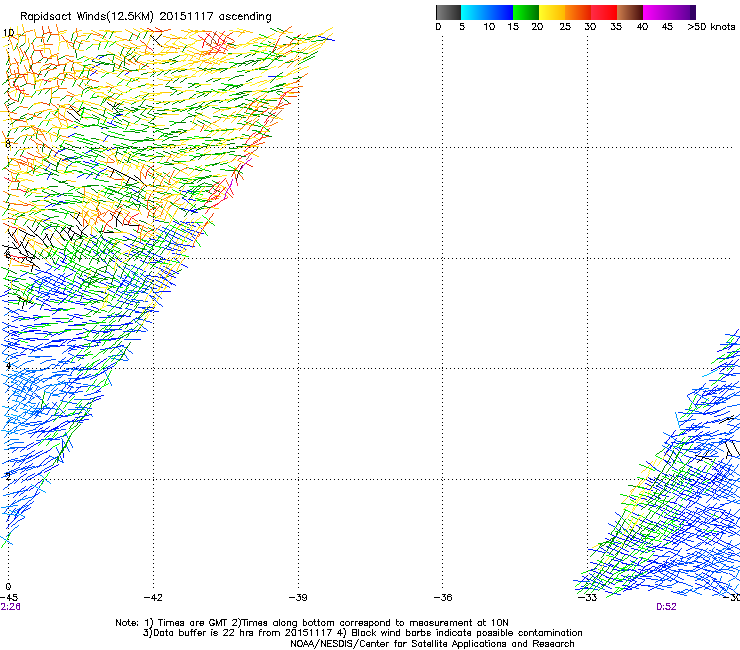The height and width of the screenshot is (650, 740).
Task: Click the NOAA/NESDIS credit line
Action: click(x=432, y=644)
